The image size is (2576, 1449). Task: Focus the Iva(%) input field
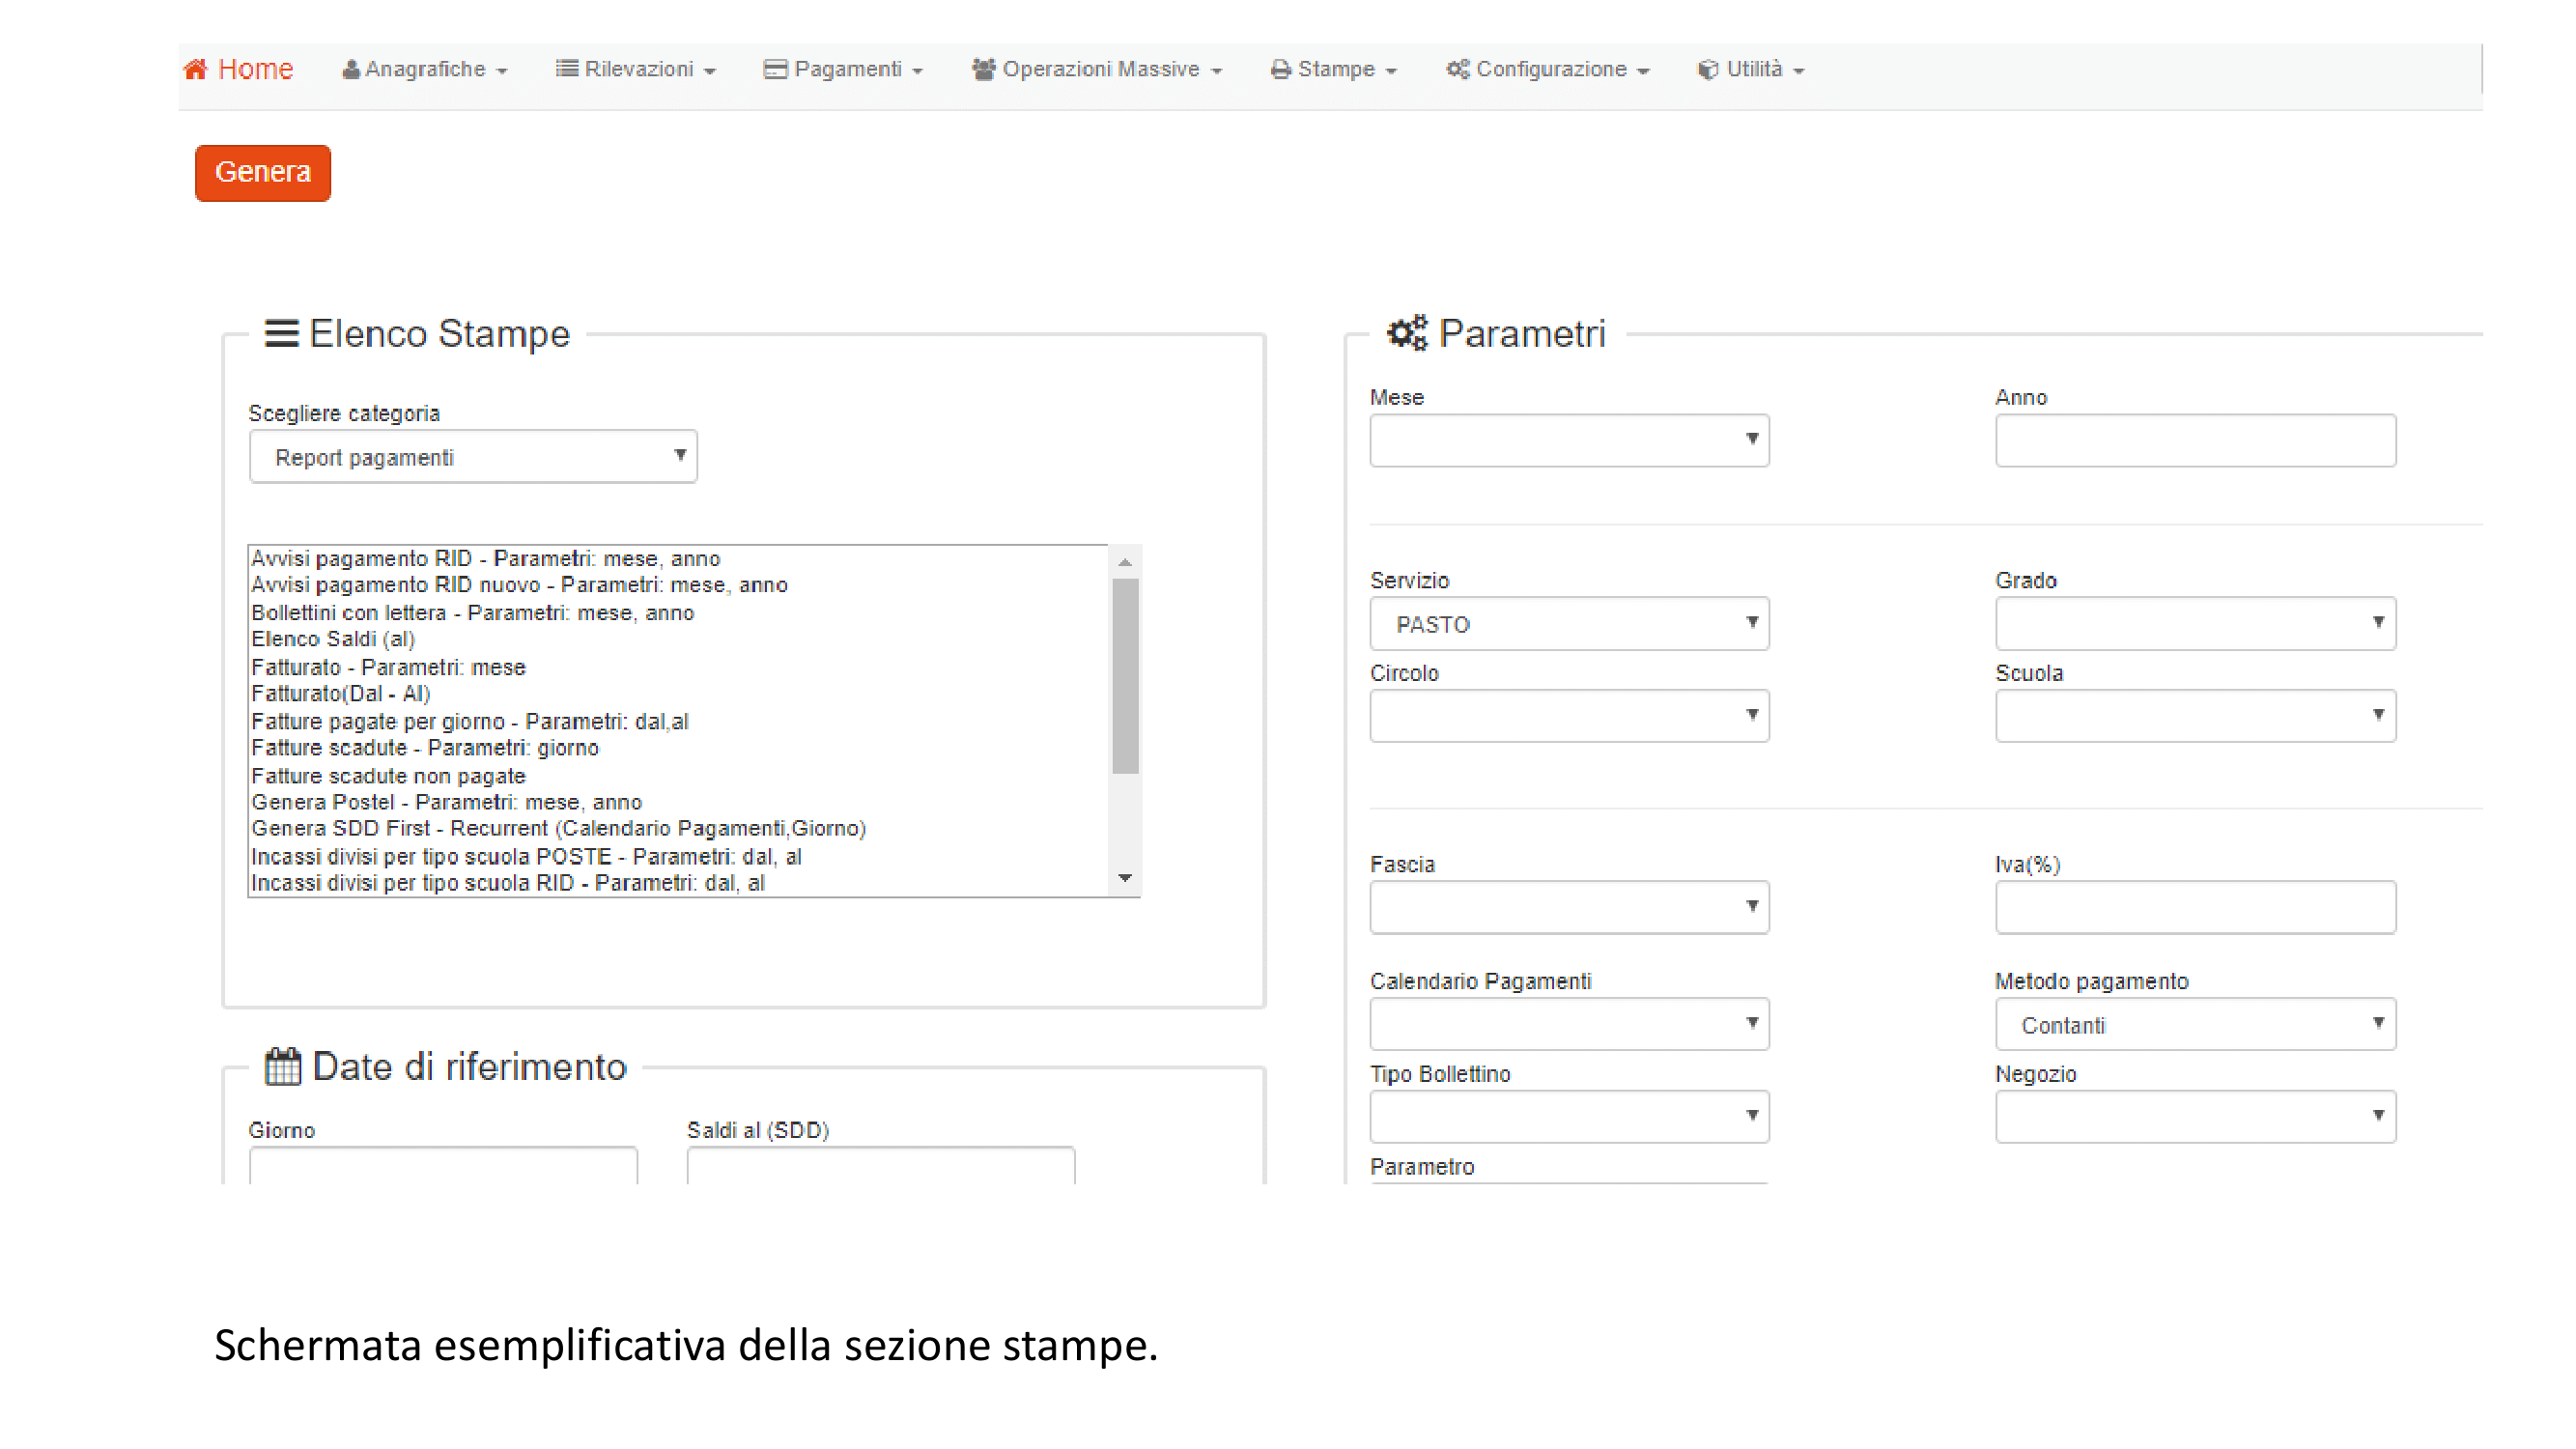click(x=2195, y=907)
